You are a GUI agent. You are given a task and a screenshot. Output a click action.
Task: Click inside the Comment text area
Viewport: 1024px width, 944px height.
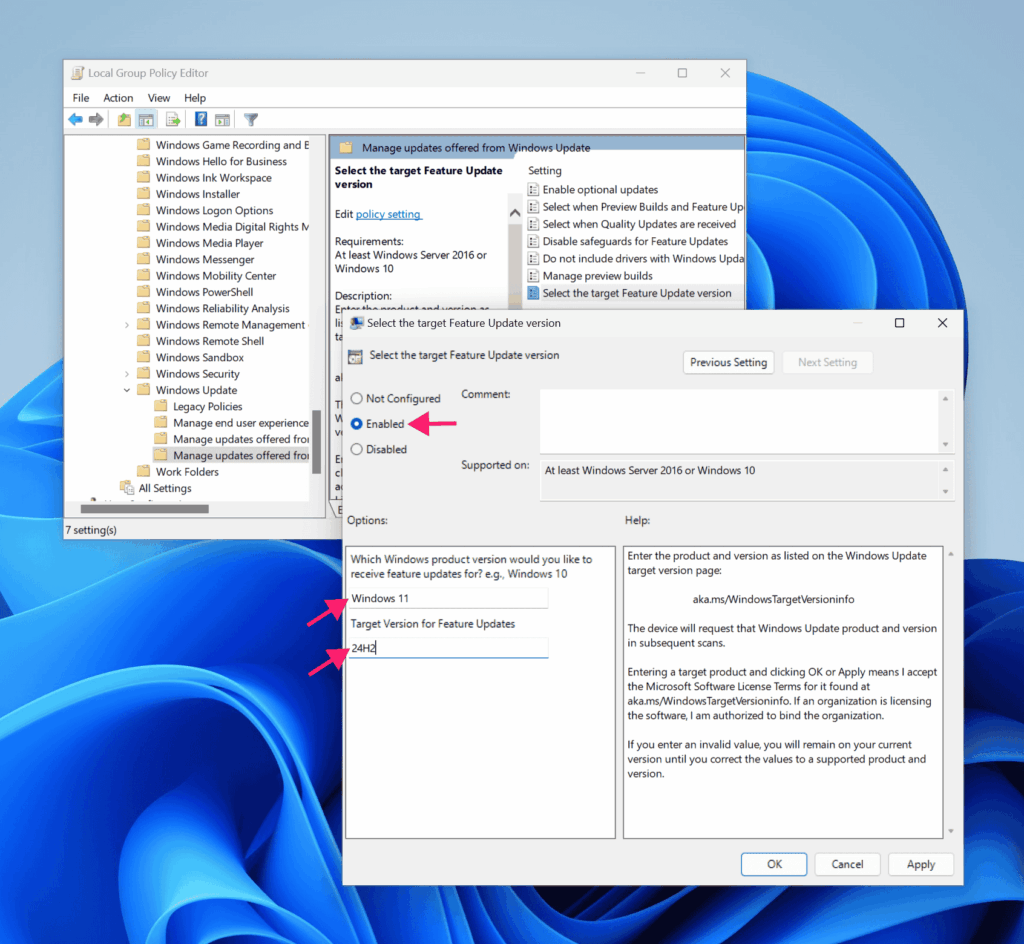[739, 421]
